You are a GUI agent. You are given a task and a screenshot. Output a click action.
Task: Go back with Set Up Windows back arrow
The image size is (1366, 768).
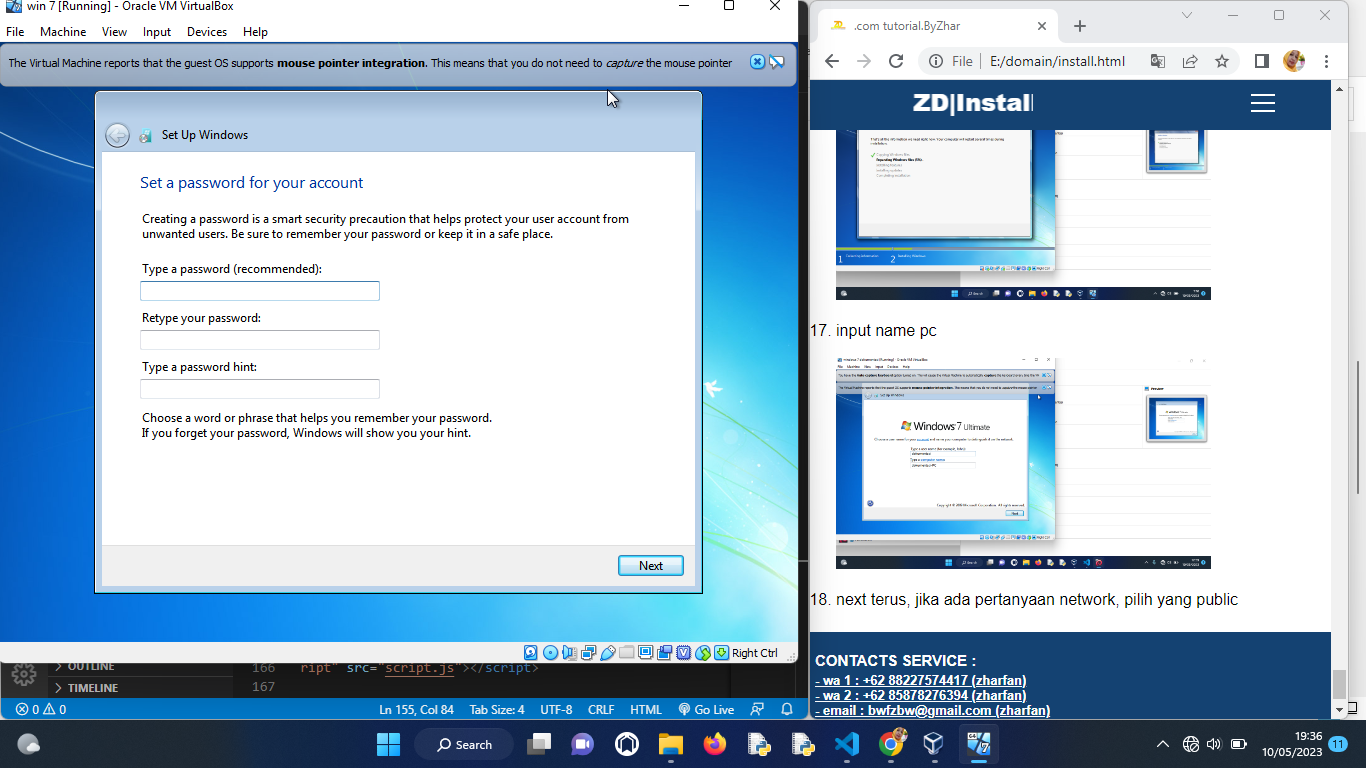pos(118,135)
